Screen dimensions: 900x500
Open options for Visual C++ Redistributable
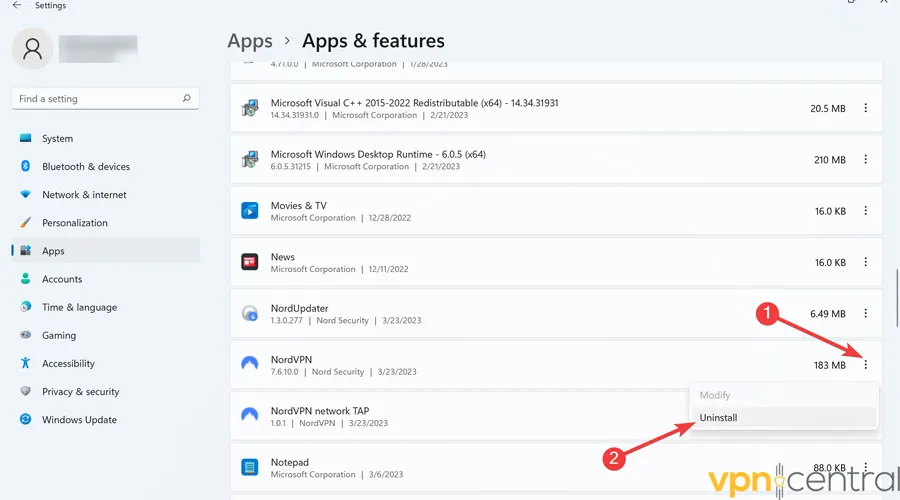click(866, 108)
